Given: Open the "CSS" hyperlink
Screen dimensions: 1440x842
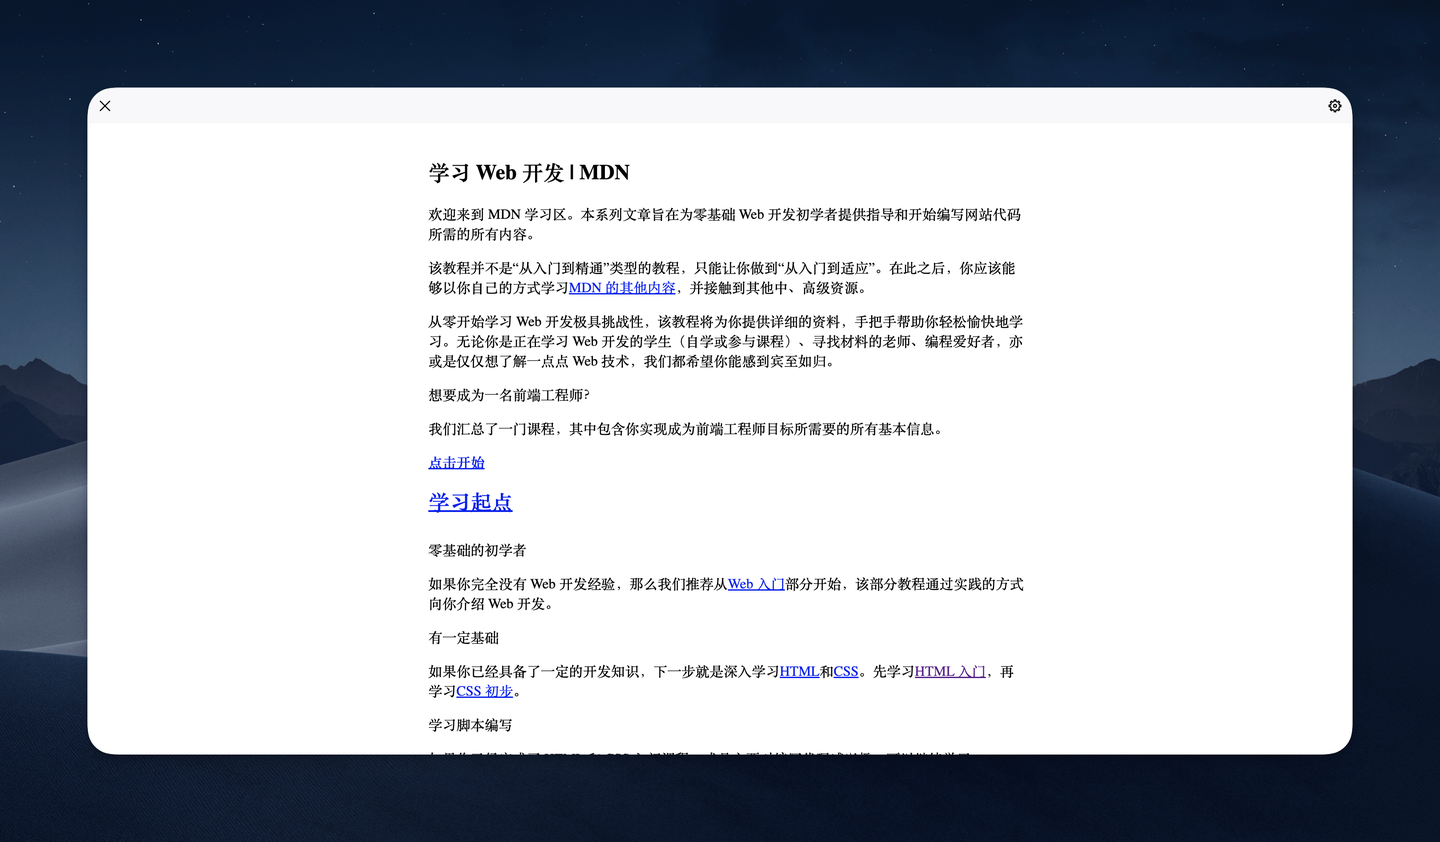Looking at the screenshot, I should 845,671.
